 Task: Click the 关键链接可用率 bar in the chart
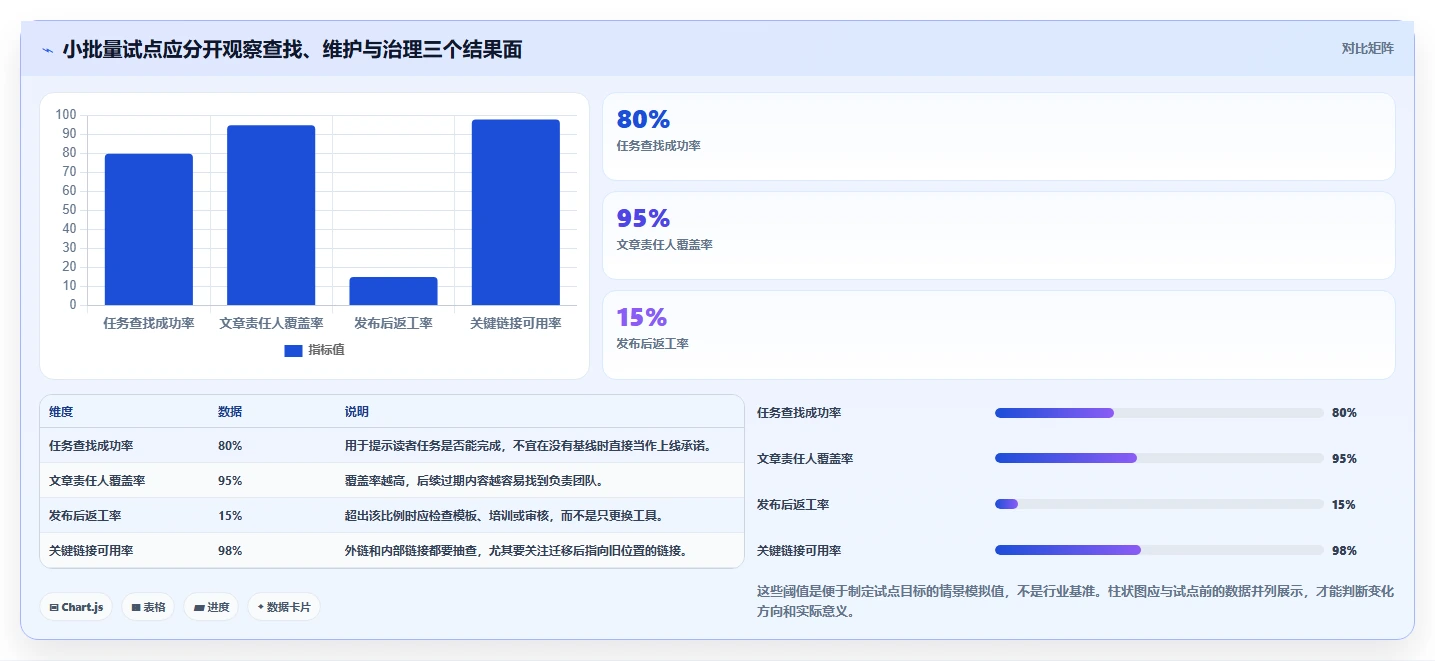click(516, 212)
